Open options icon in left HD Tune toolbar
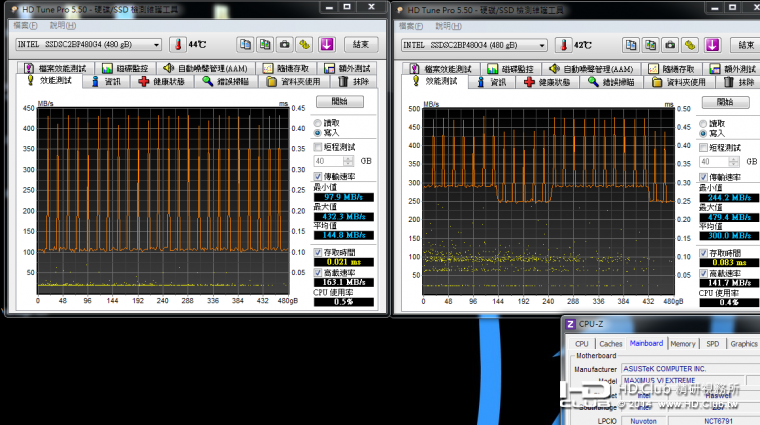760x425 pixels. click(304, 45)
